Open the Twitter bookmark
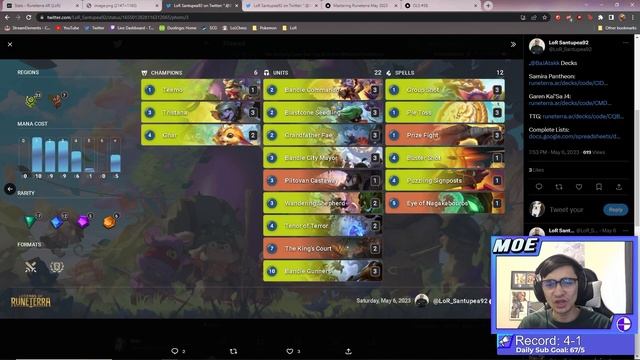 point(95,28)
